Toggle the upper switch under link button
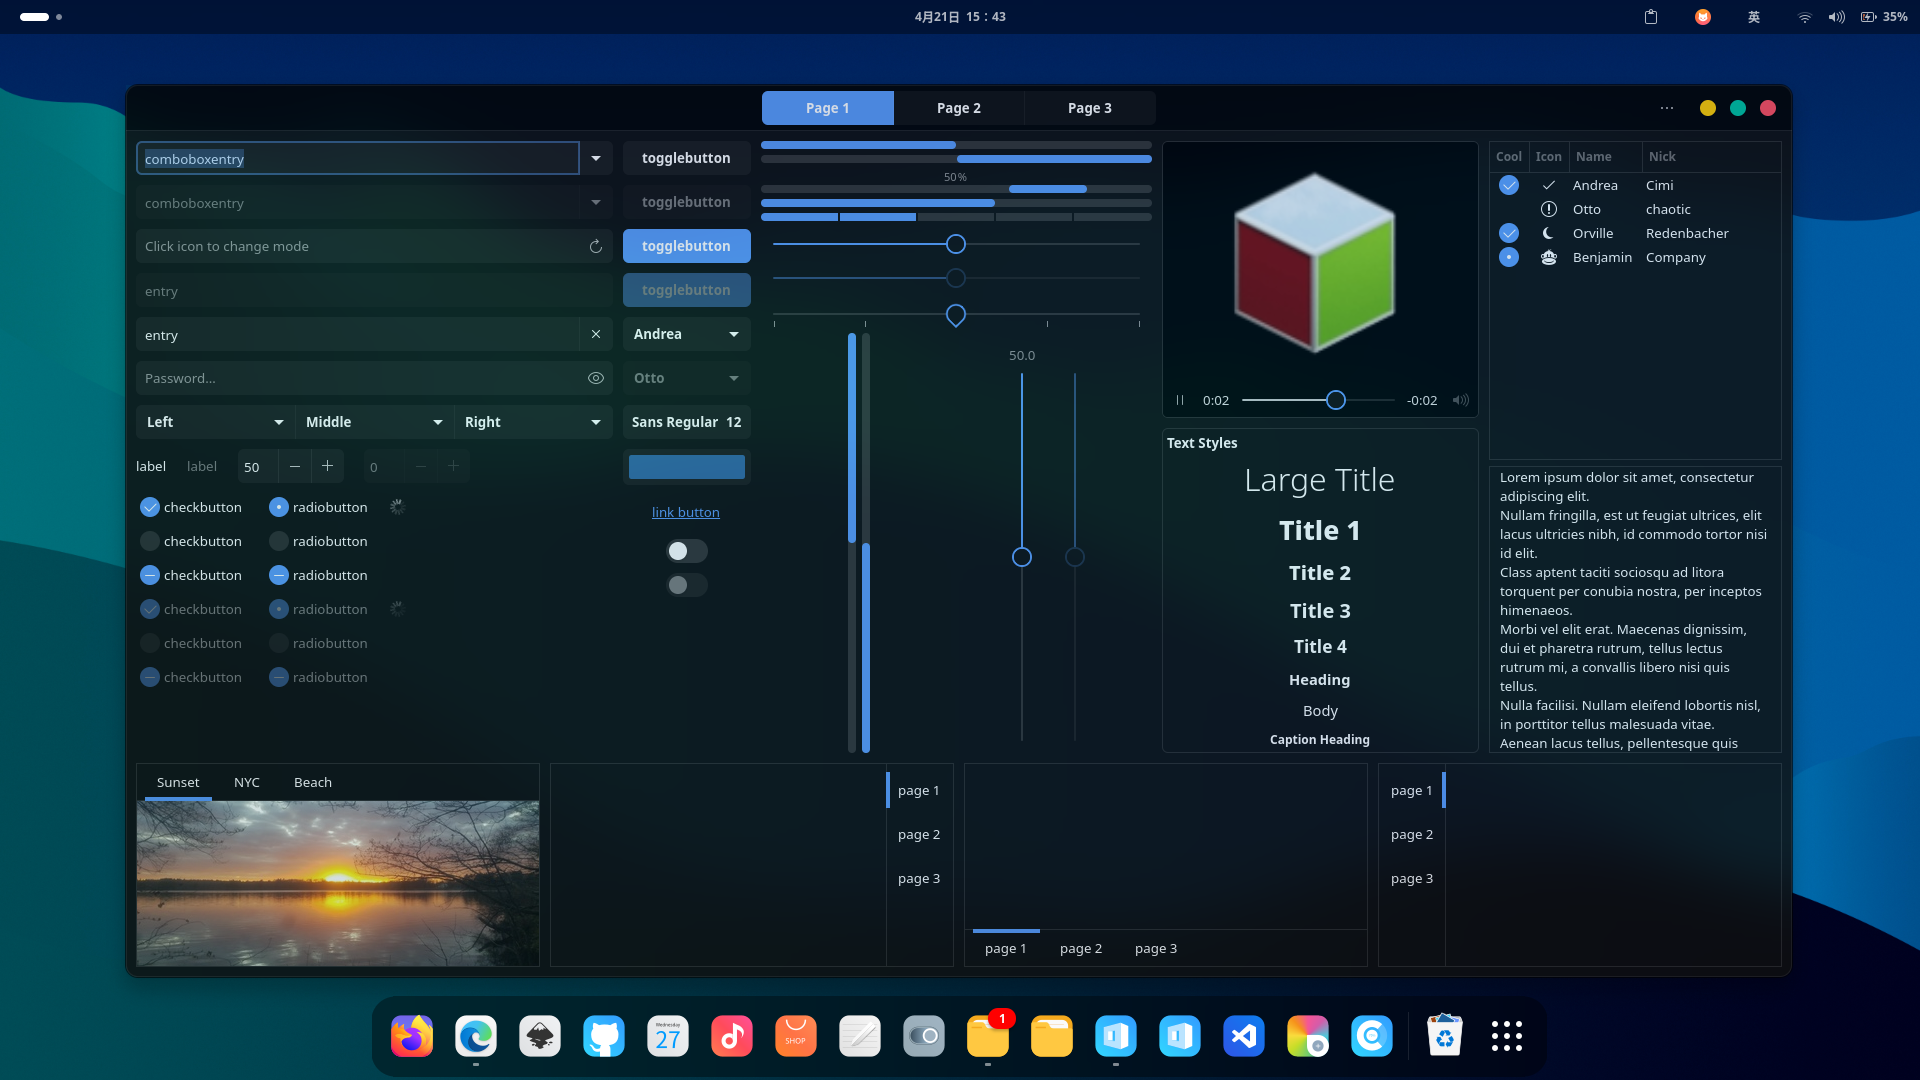 coord(687,551)
